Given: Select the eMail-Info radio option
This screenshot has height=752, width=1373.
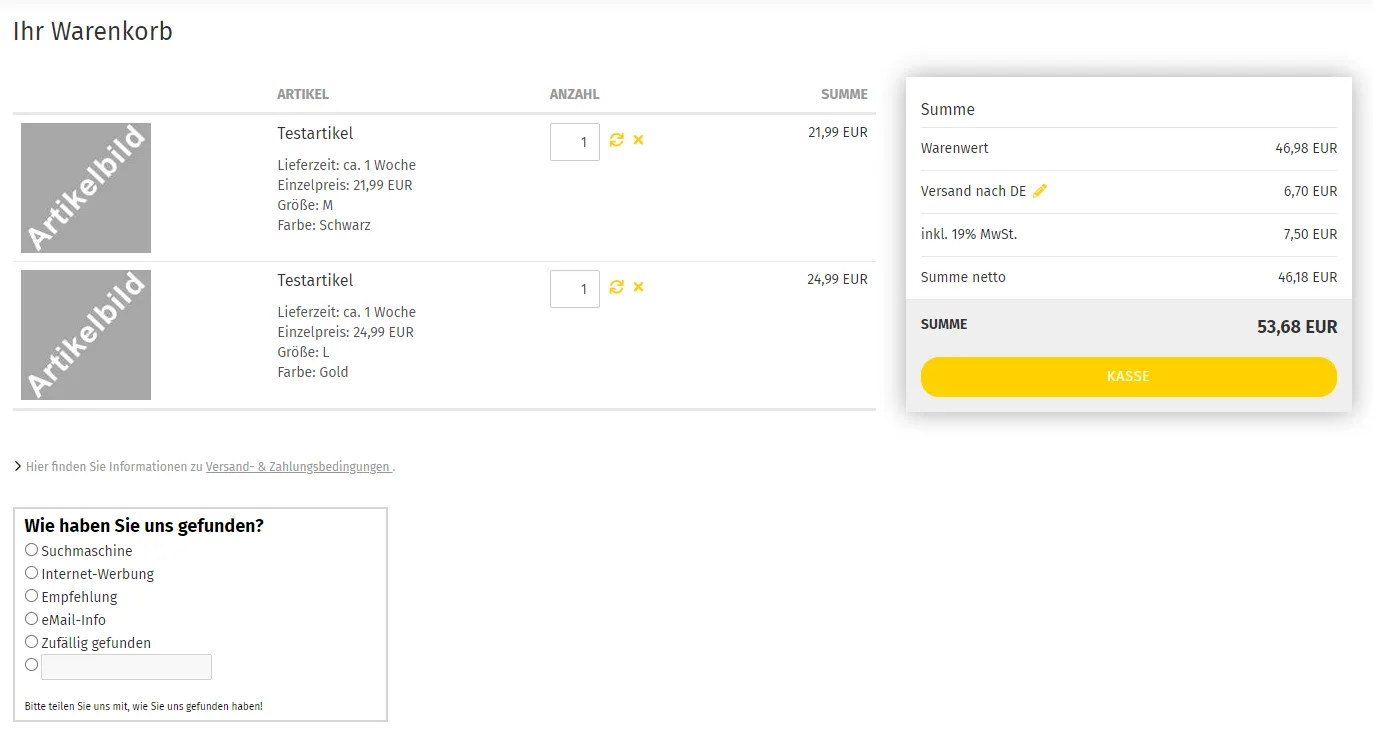Looking at the screenshot, I should [32, 619].
